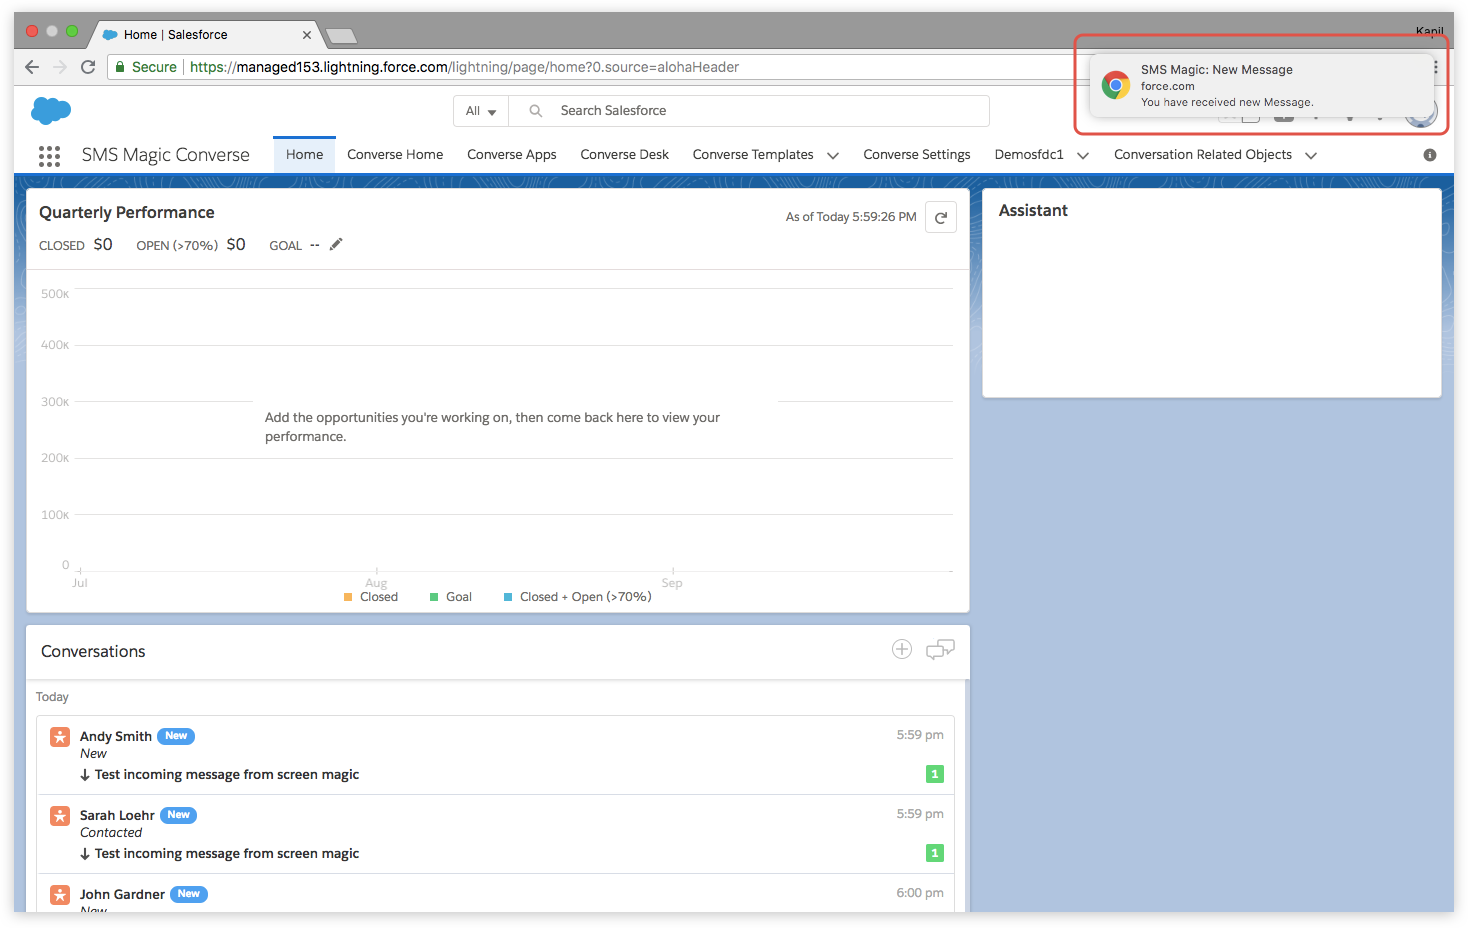Click the New badge beside Andy Smith
The width and height of the screenshot is (1468, 928).
click(176, 736)
